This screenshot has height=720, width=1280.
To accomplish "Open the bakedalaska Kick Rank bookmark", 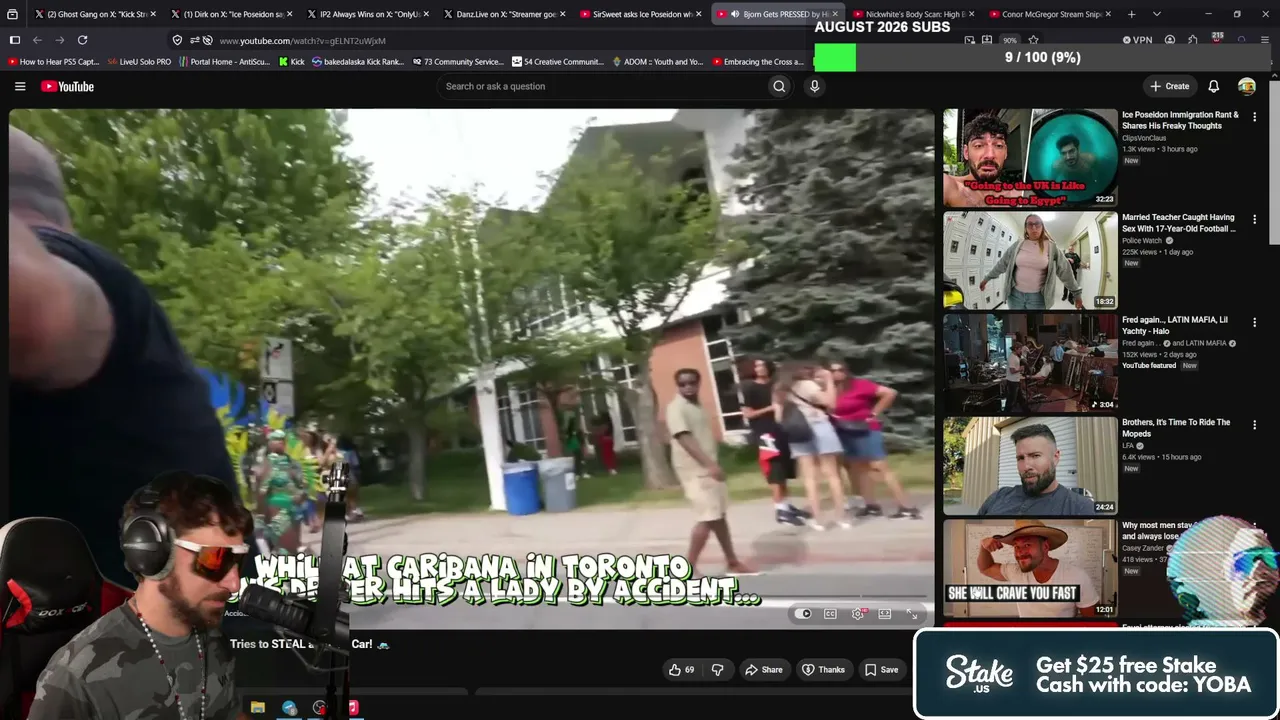I will click(358, 61).
